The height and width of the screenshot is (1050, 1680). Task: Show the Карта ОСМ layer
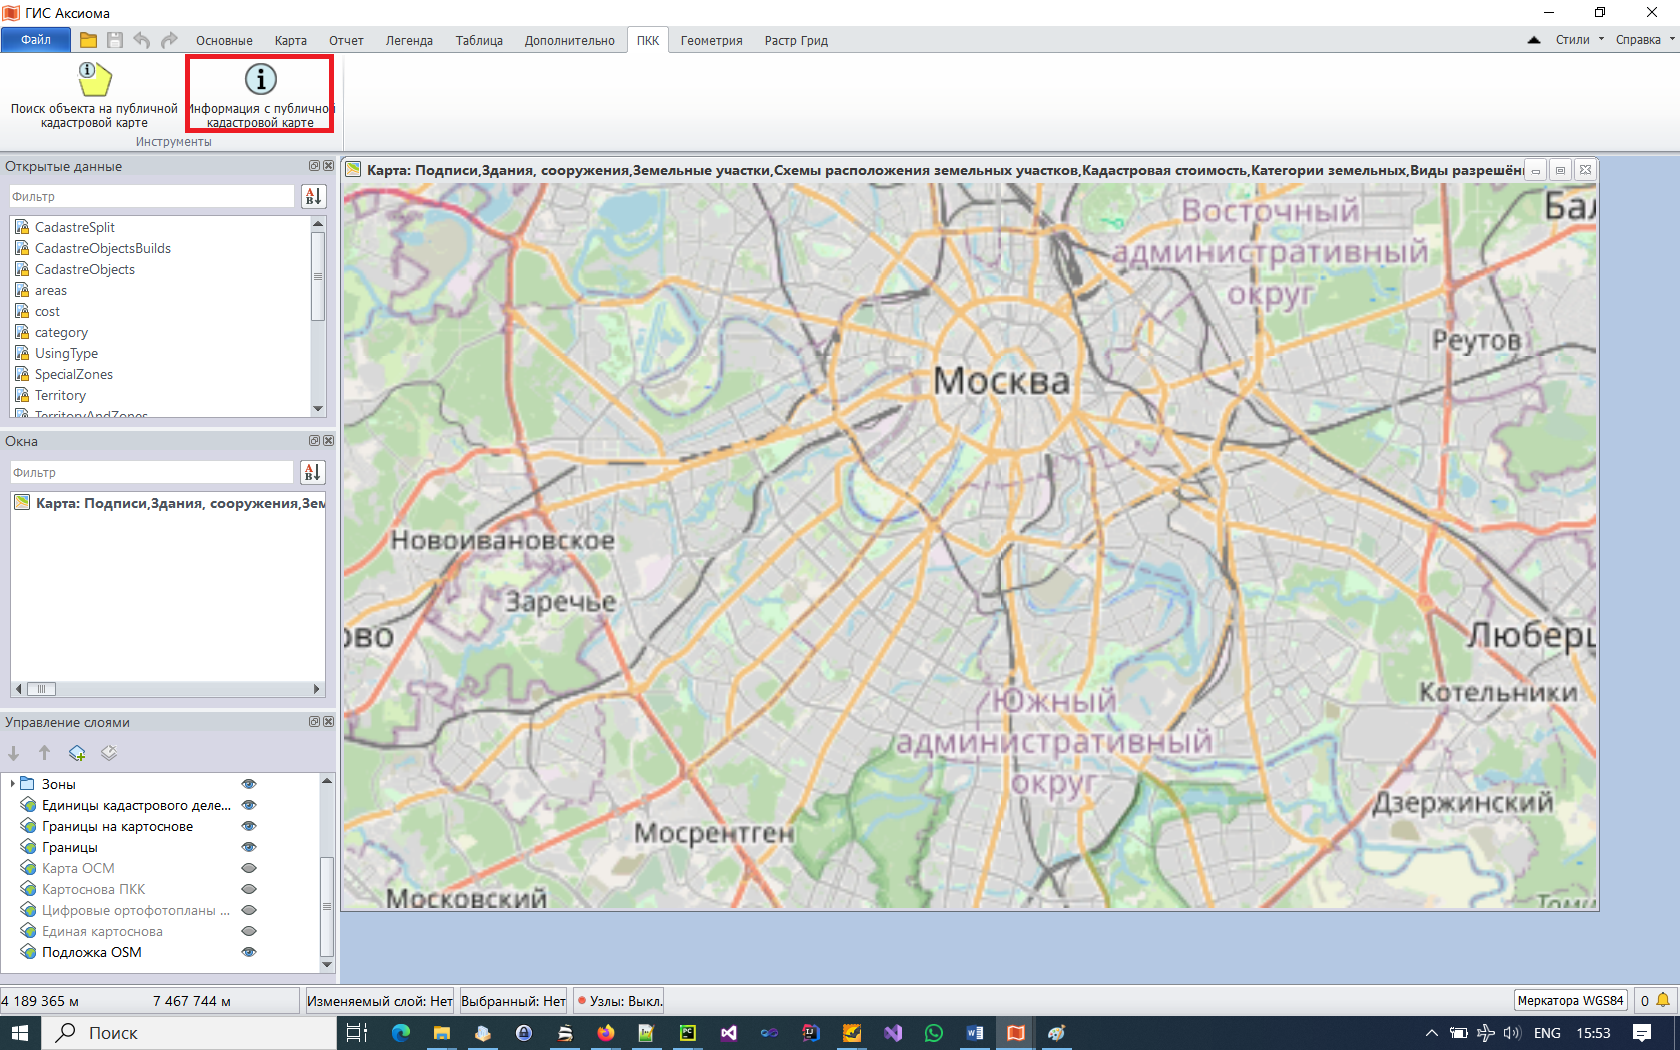coord(249,868)
